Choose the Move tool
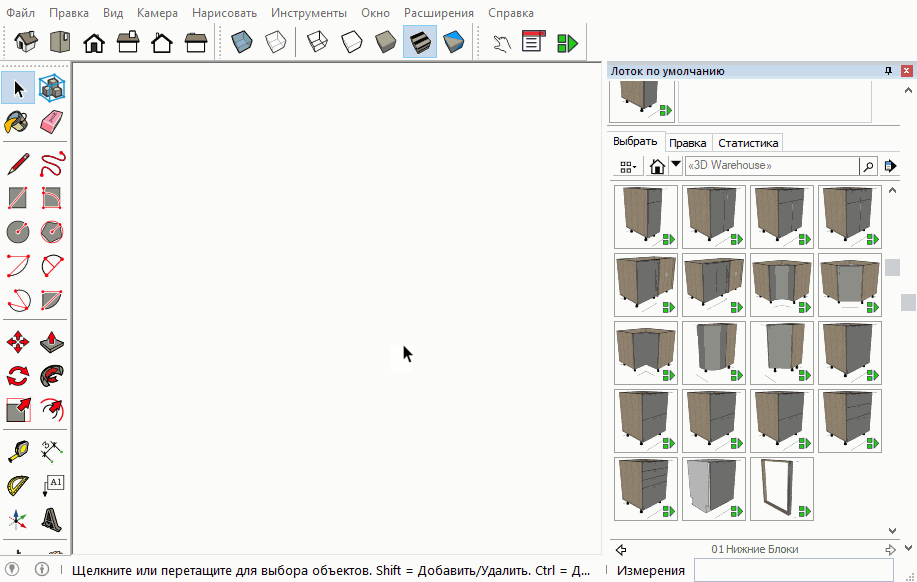Screen dimensions: 917x582 [18, 342]
